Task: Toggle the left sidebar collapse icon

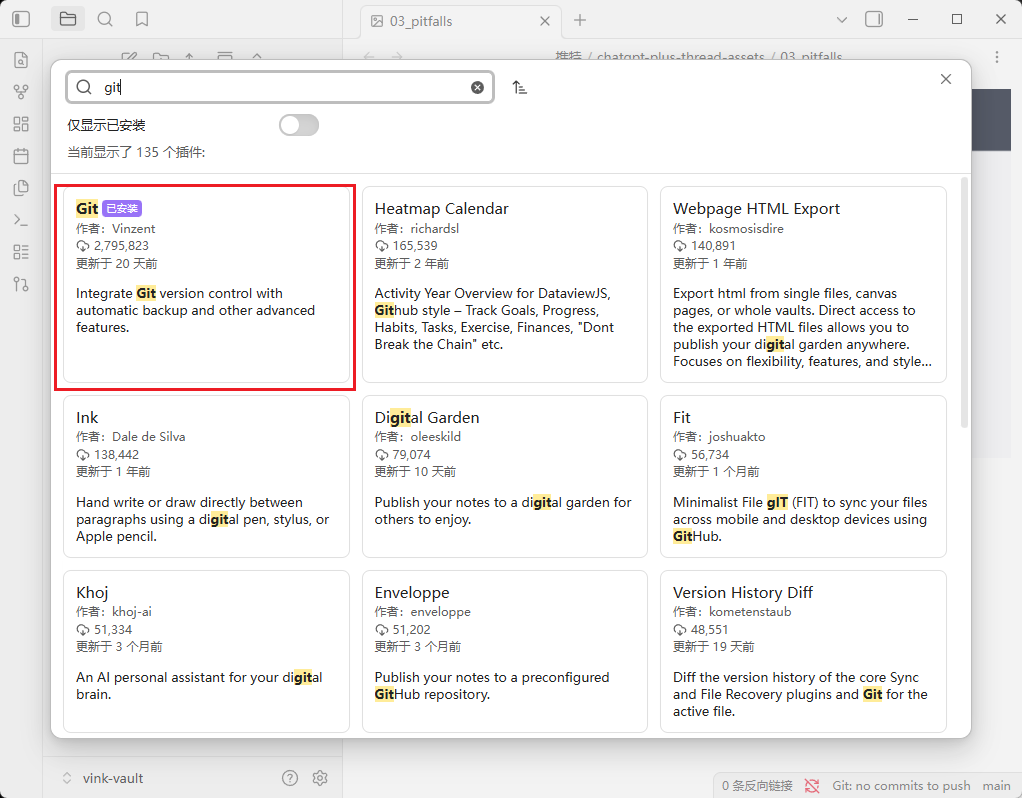Action: click(x=21, y=19)
